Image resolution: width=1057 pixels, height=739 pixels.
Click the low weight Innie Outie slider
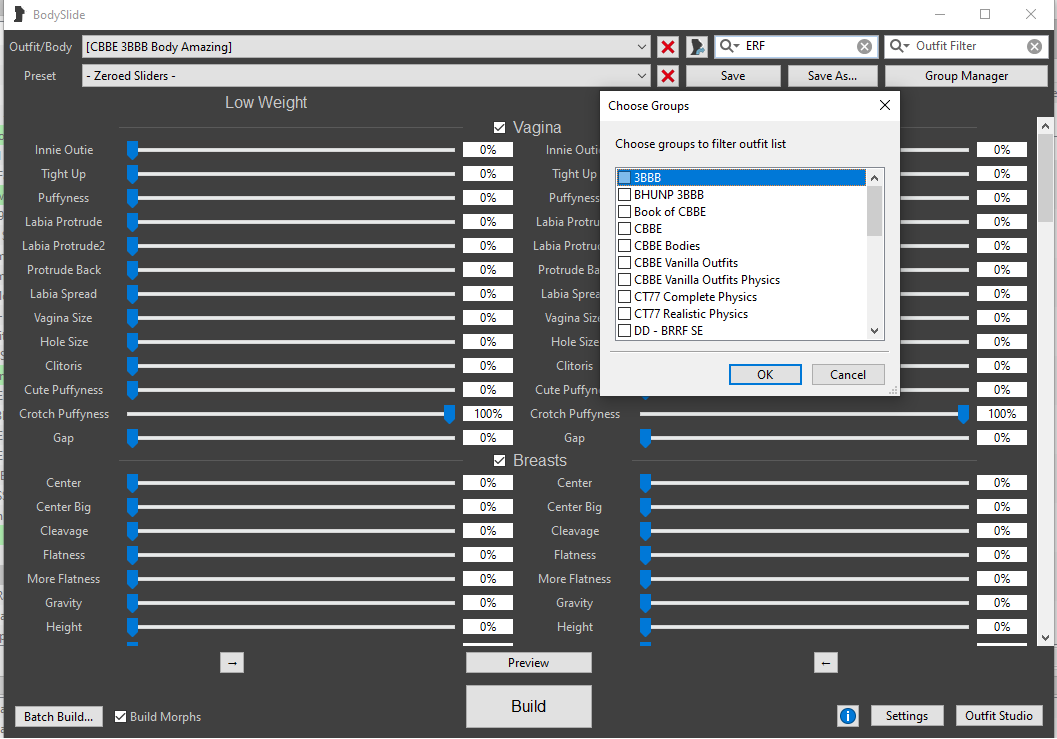click(x=291, y=150)
